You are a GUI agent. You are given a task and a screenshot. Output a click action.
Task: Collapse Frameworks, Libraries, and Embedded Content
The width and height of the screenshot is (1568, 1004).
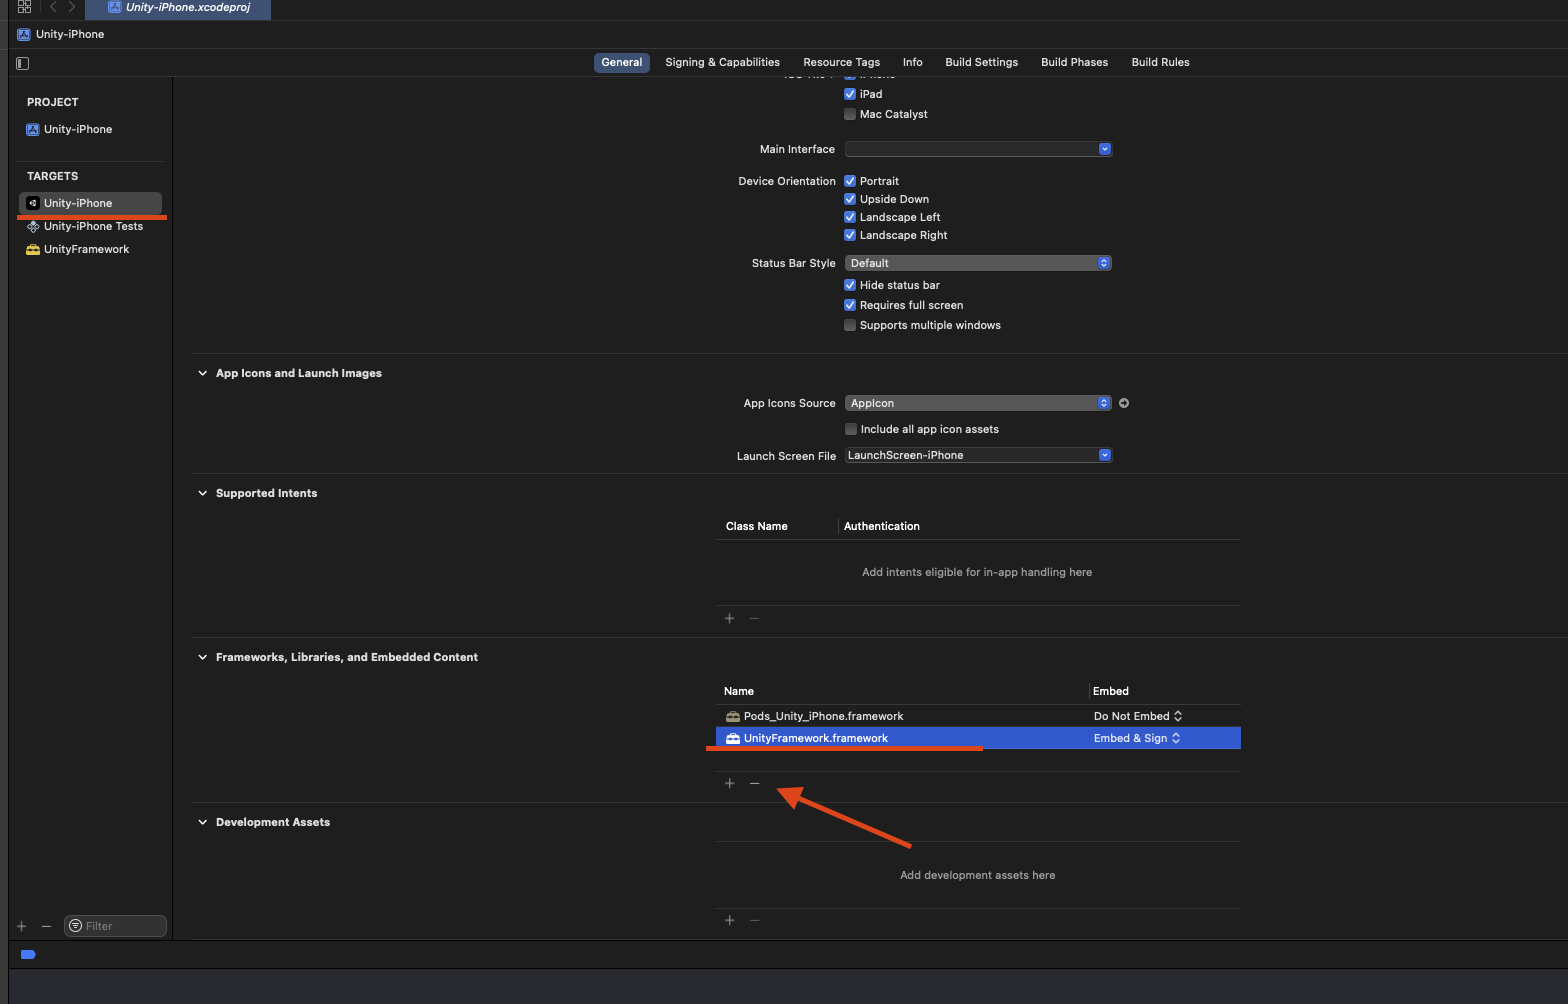[x=203, y=657]
